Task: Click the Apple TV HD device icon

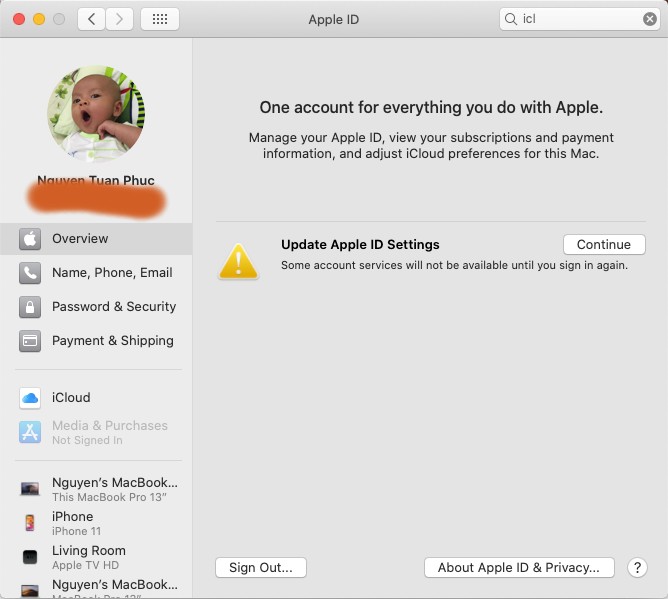Action: click(30, 557)
